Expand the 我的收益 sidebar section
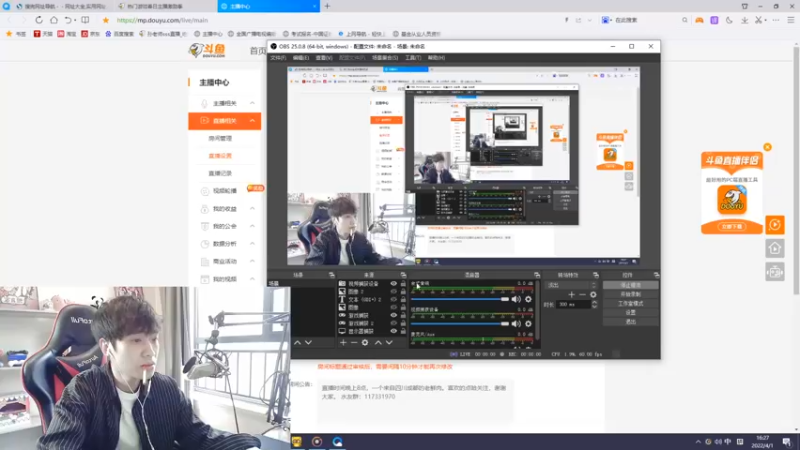The image size is (800, 450). point(252,208)
